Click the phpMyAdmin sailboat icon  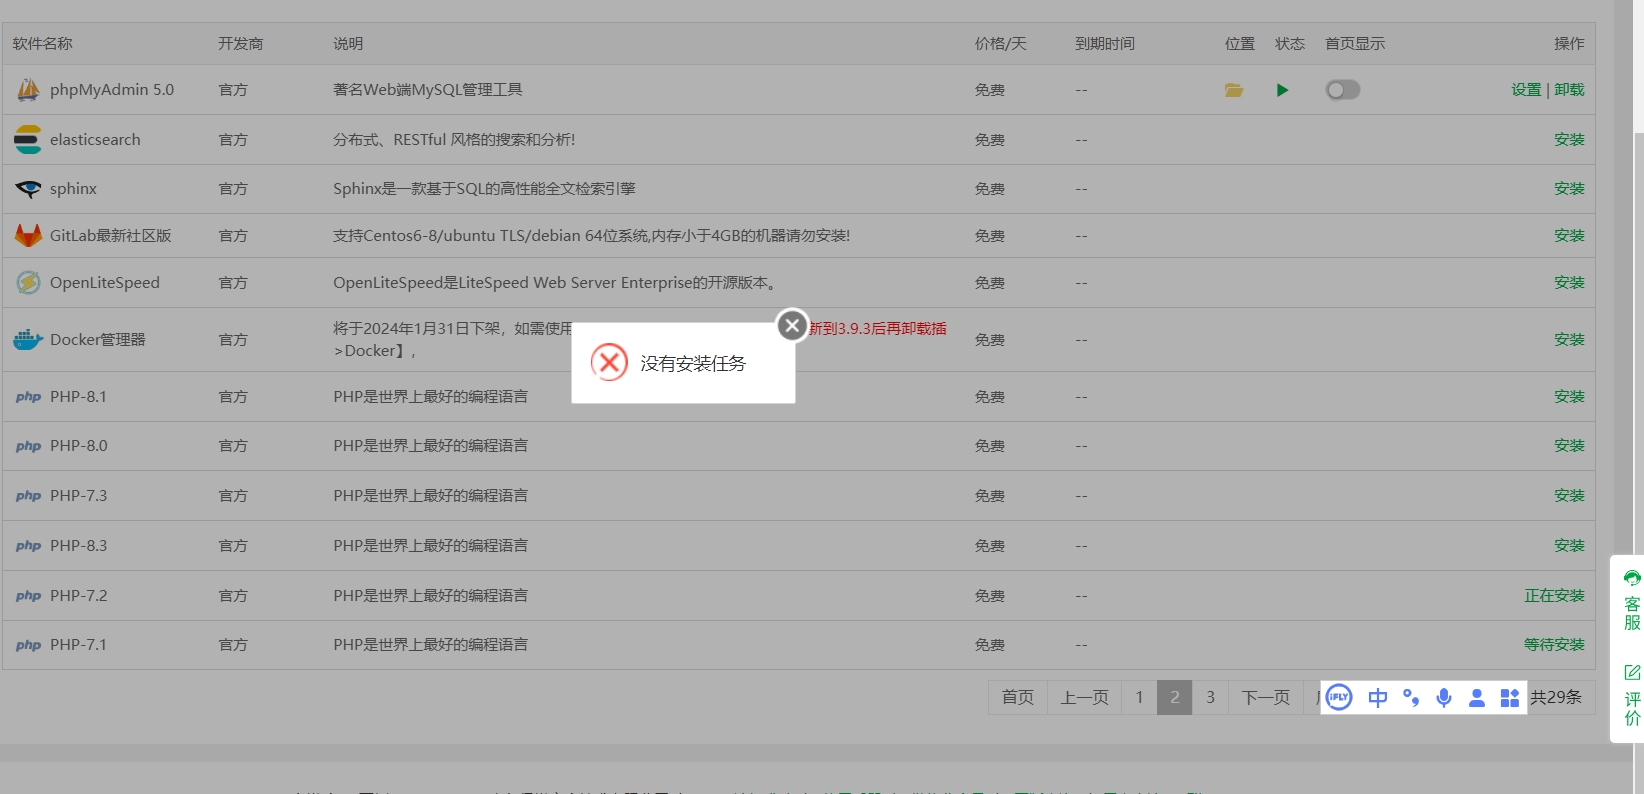coord(28,90)
